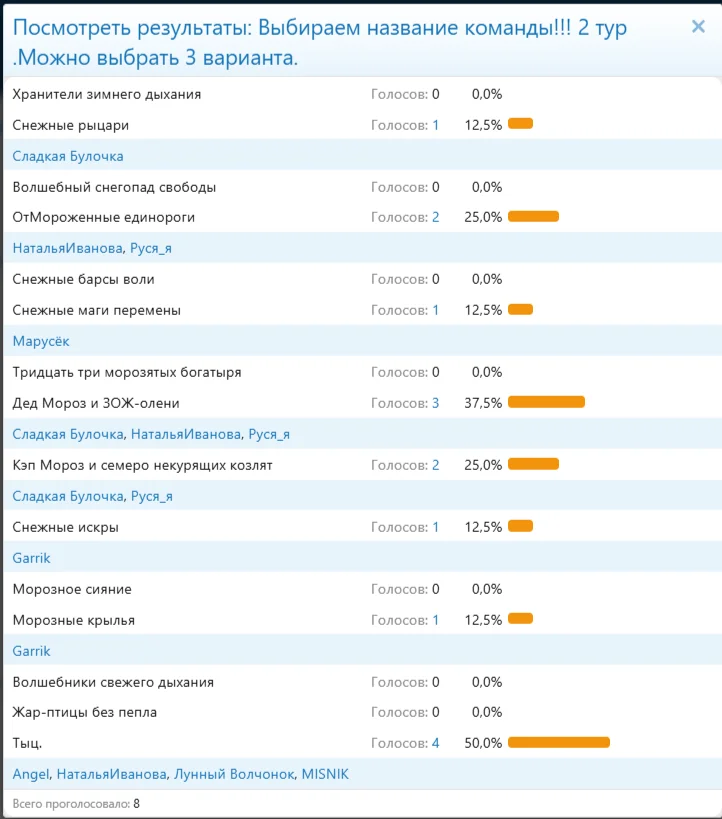
Task: Click the "Всего проголосовало" total line
Action: point(76,802)
